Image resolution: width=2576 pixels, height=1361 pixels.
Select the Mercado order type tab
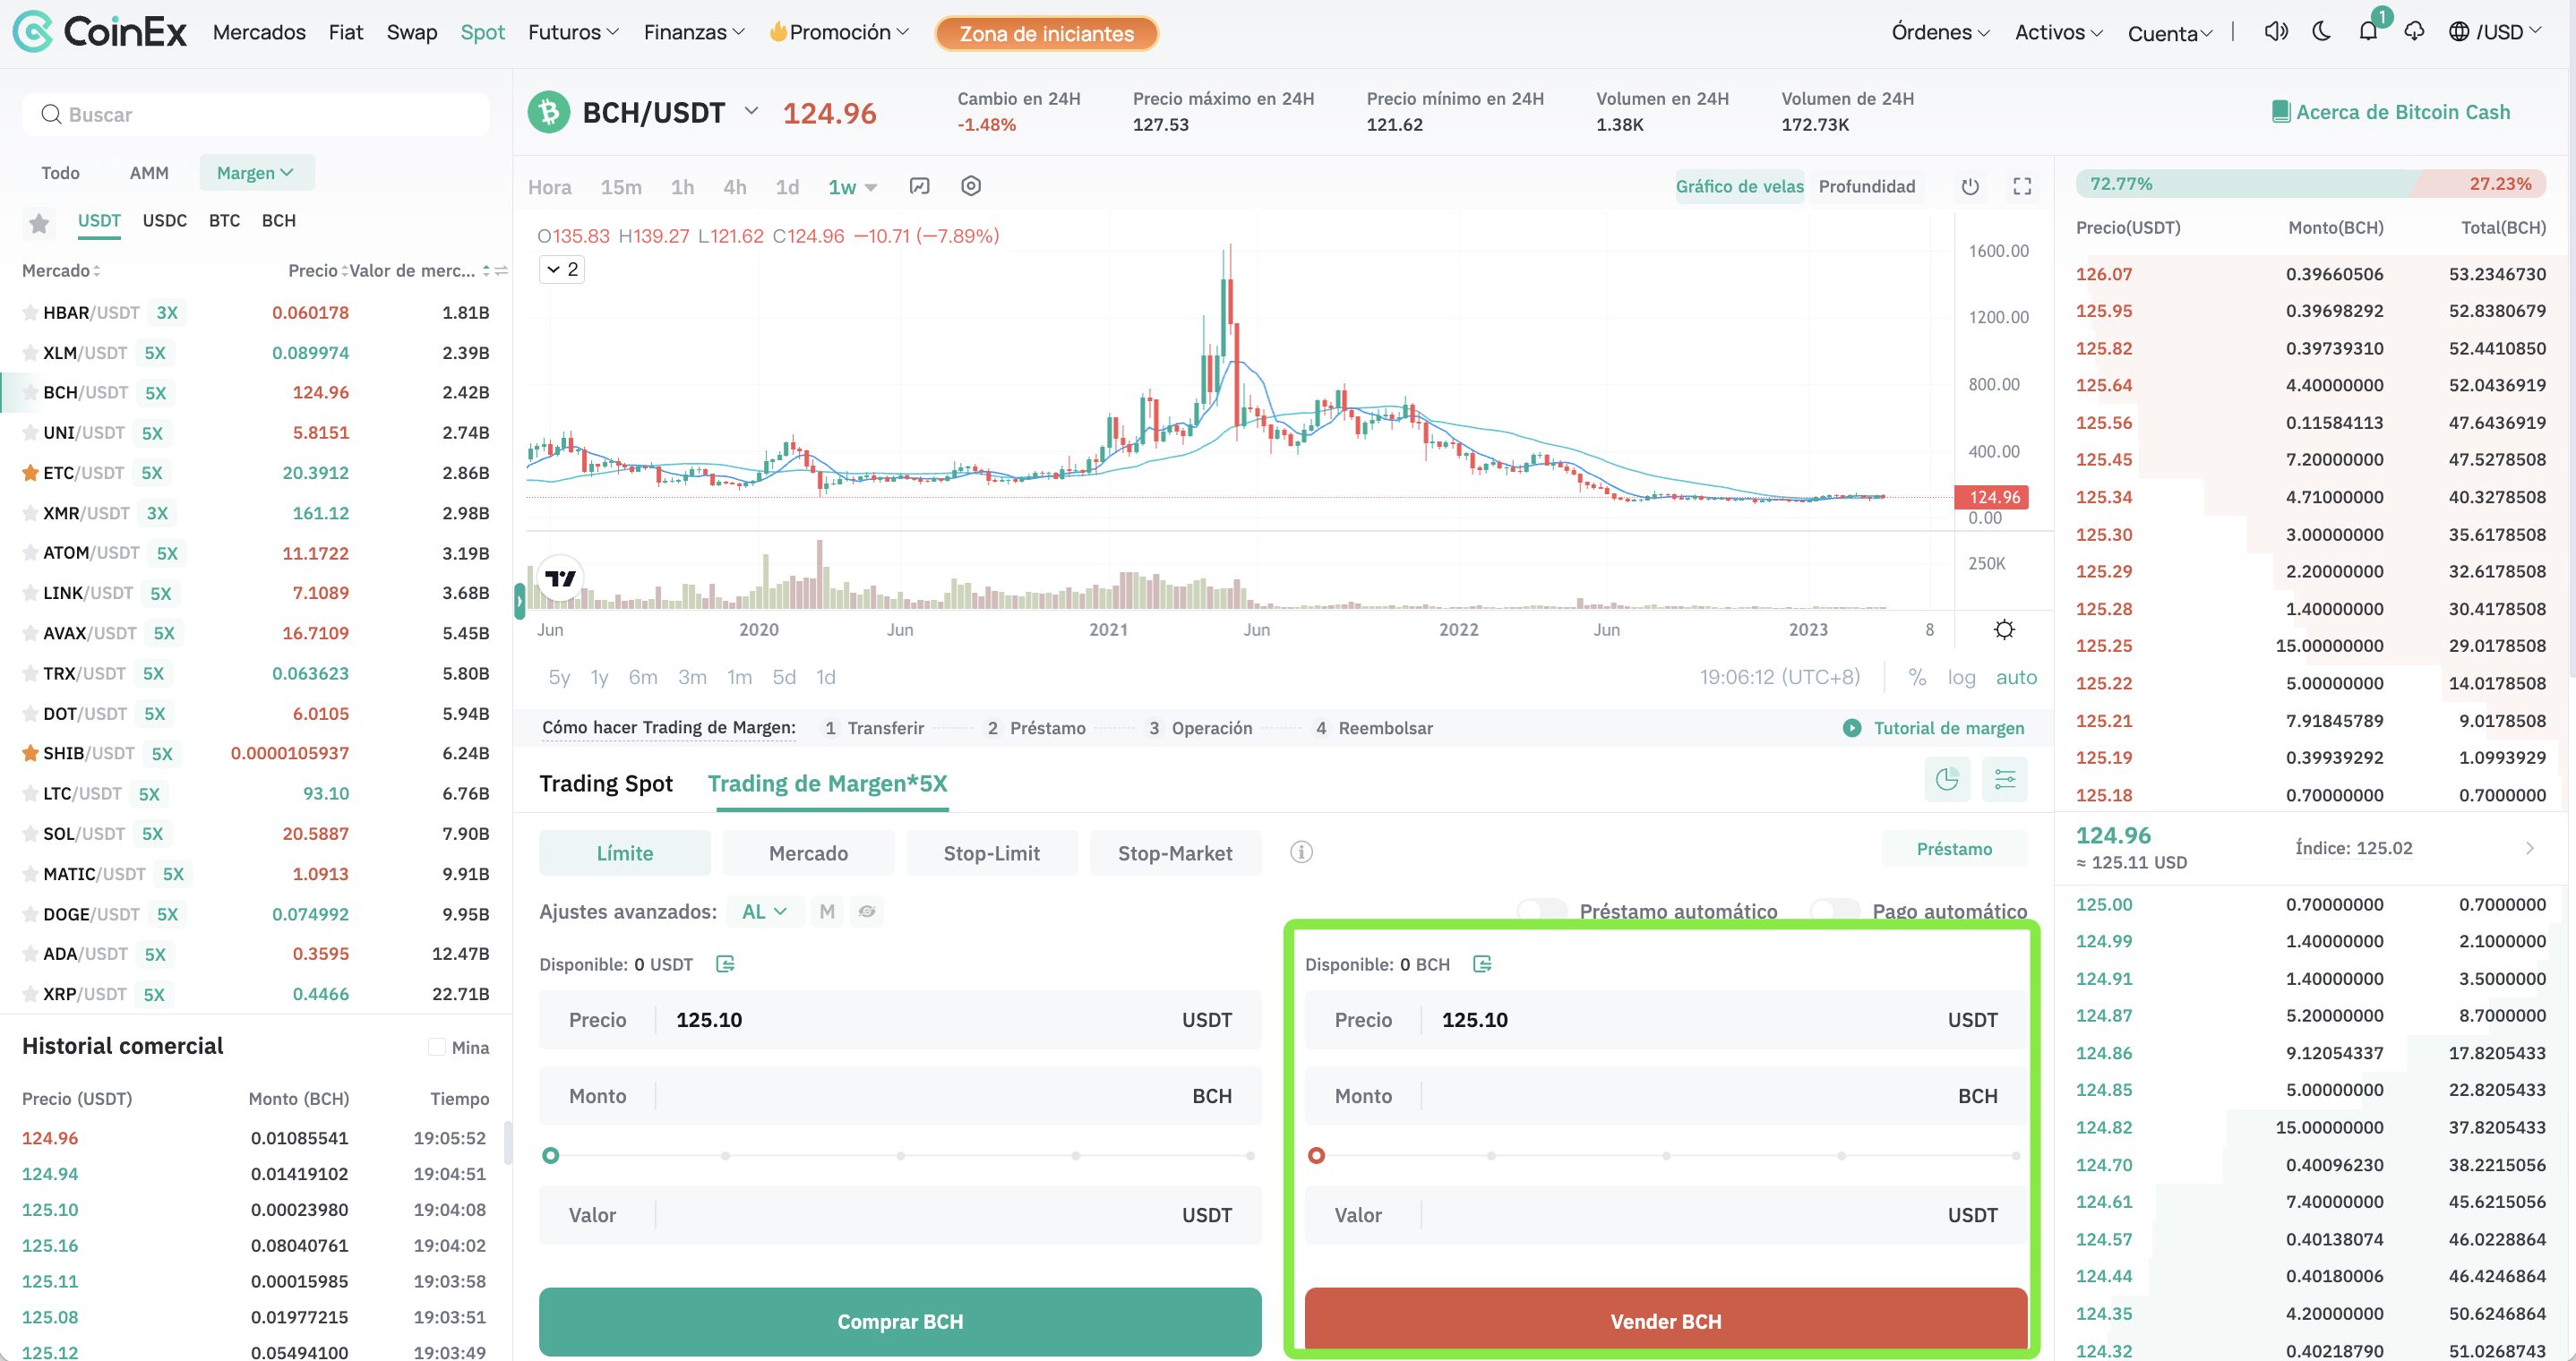click(x=808, y=853)
